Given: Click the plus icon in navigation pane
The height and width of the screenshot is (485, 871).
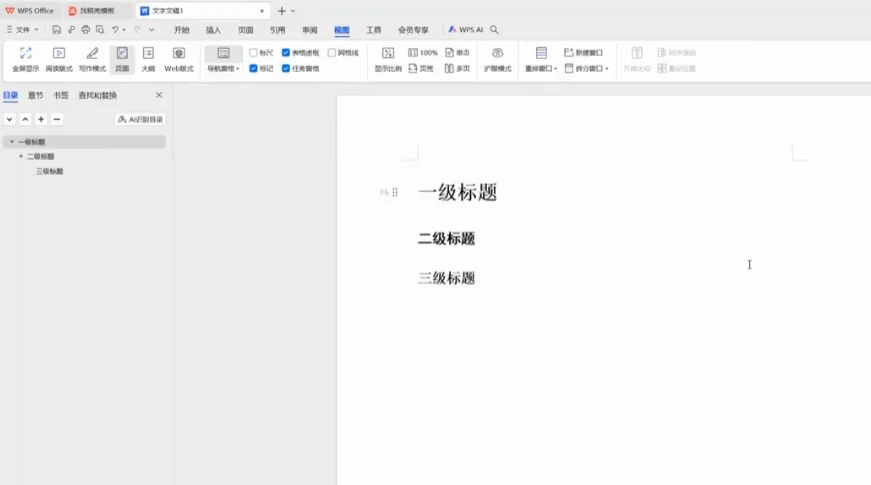Looking at the screenshot, I should coord(41,119).
